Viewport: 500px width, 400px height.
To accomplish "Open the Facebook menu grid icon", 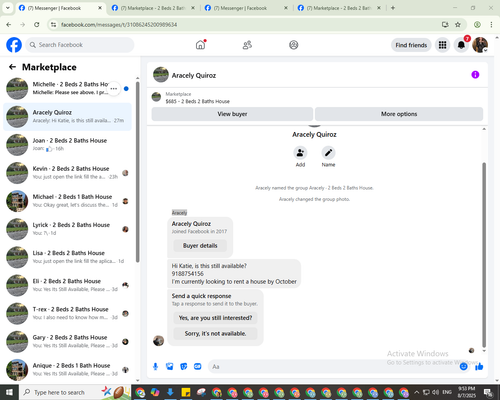I will (x=442, y=45).
